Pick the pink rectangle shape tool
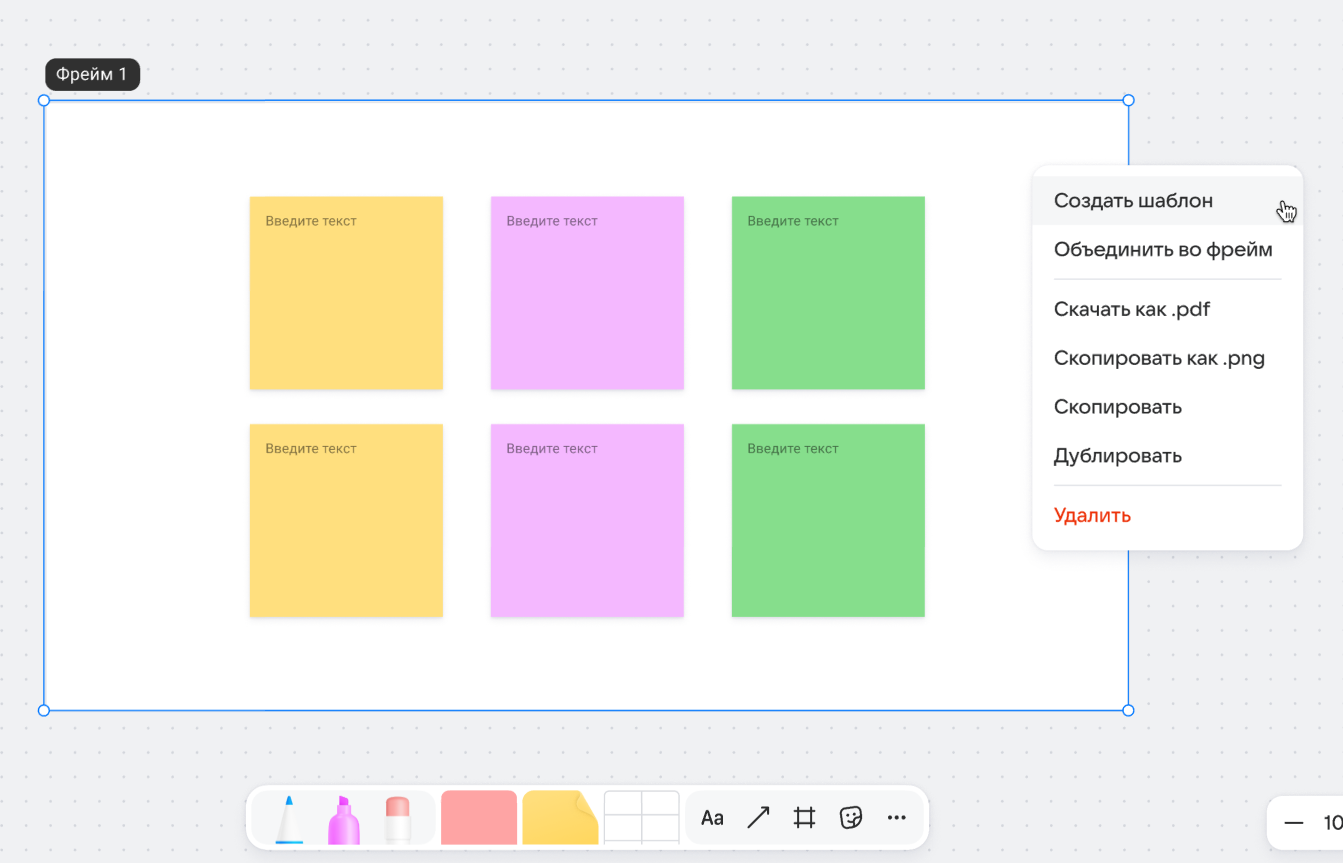This screenshot has height=863, width=1343. click(478, 818)
